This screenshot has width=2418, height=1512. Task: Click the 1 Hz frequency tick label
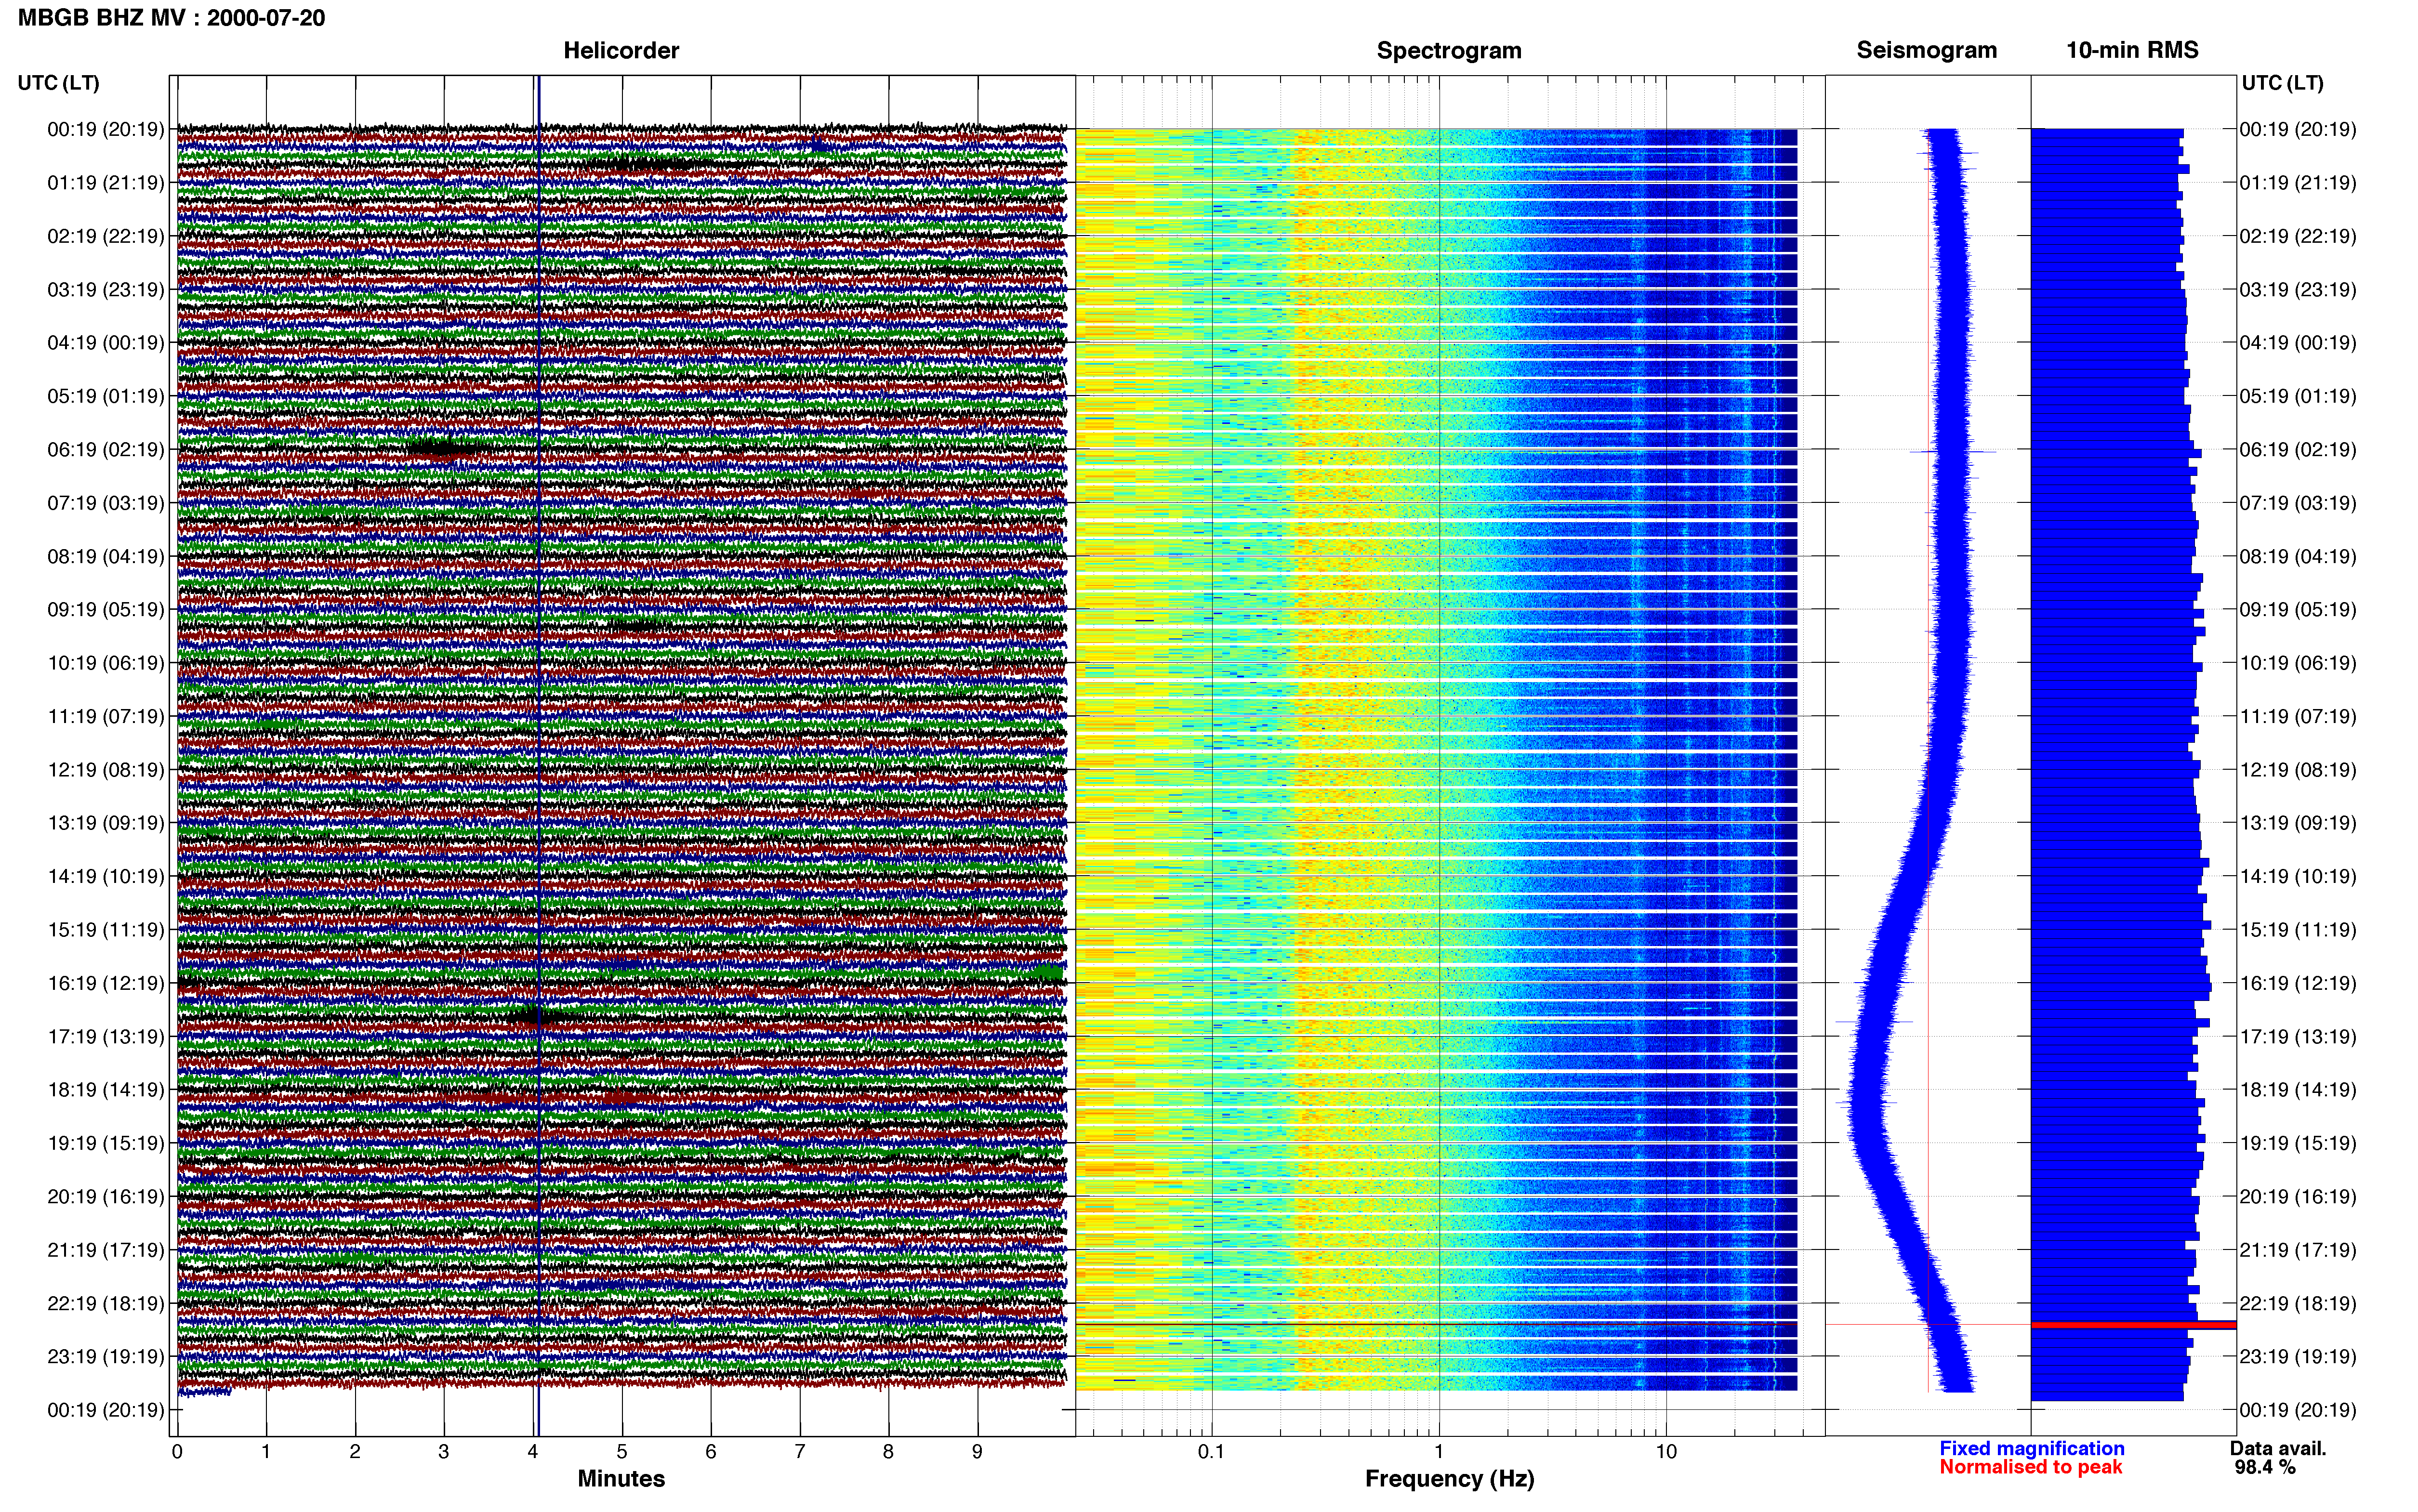point(1439,1452)
